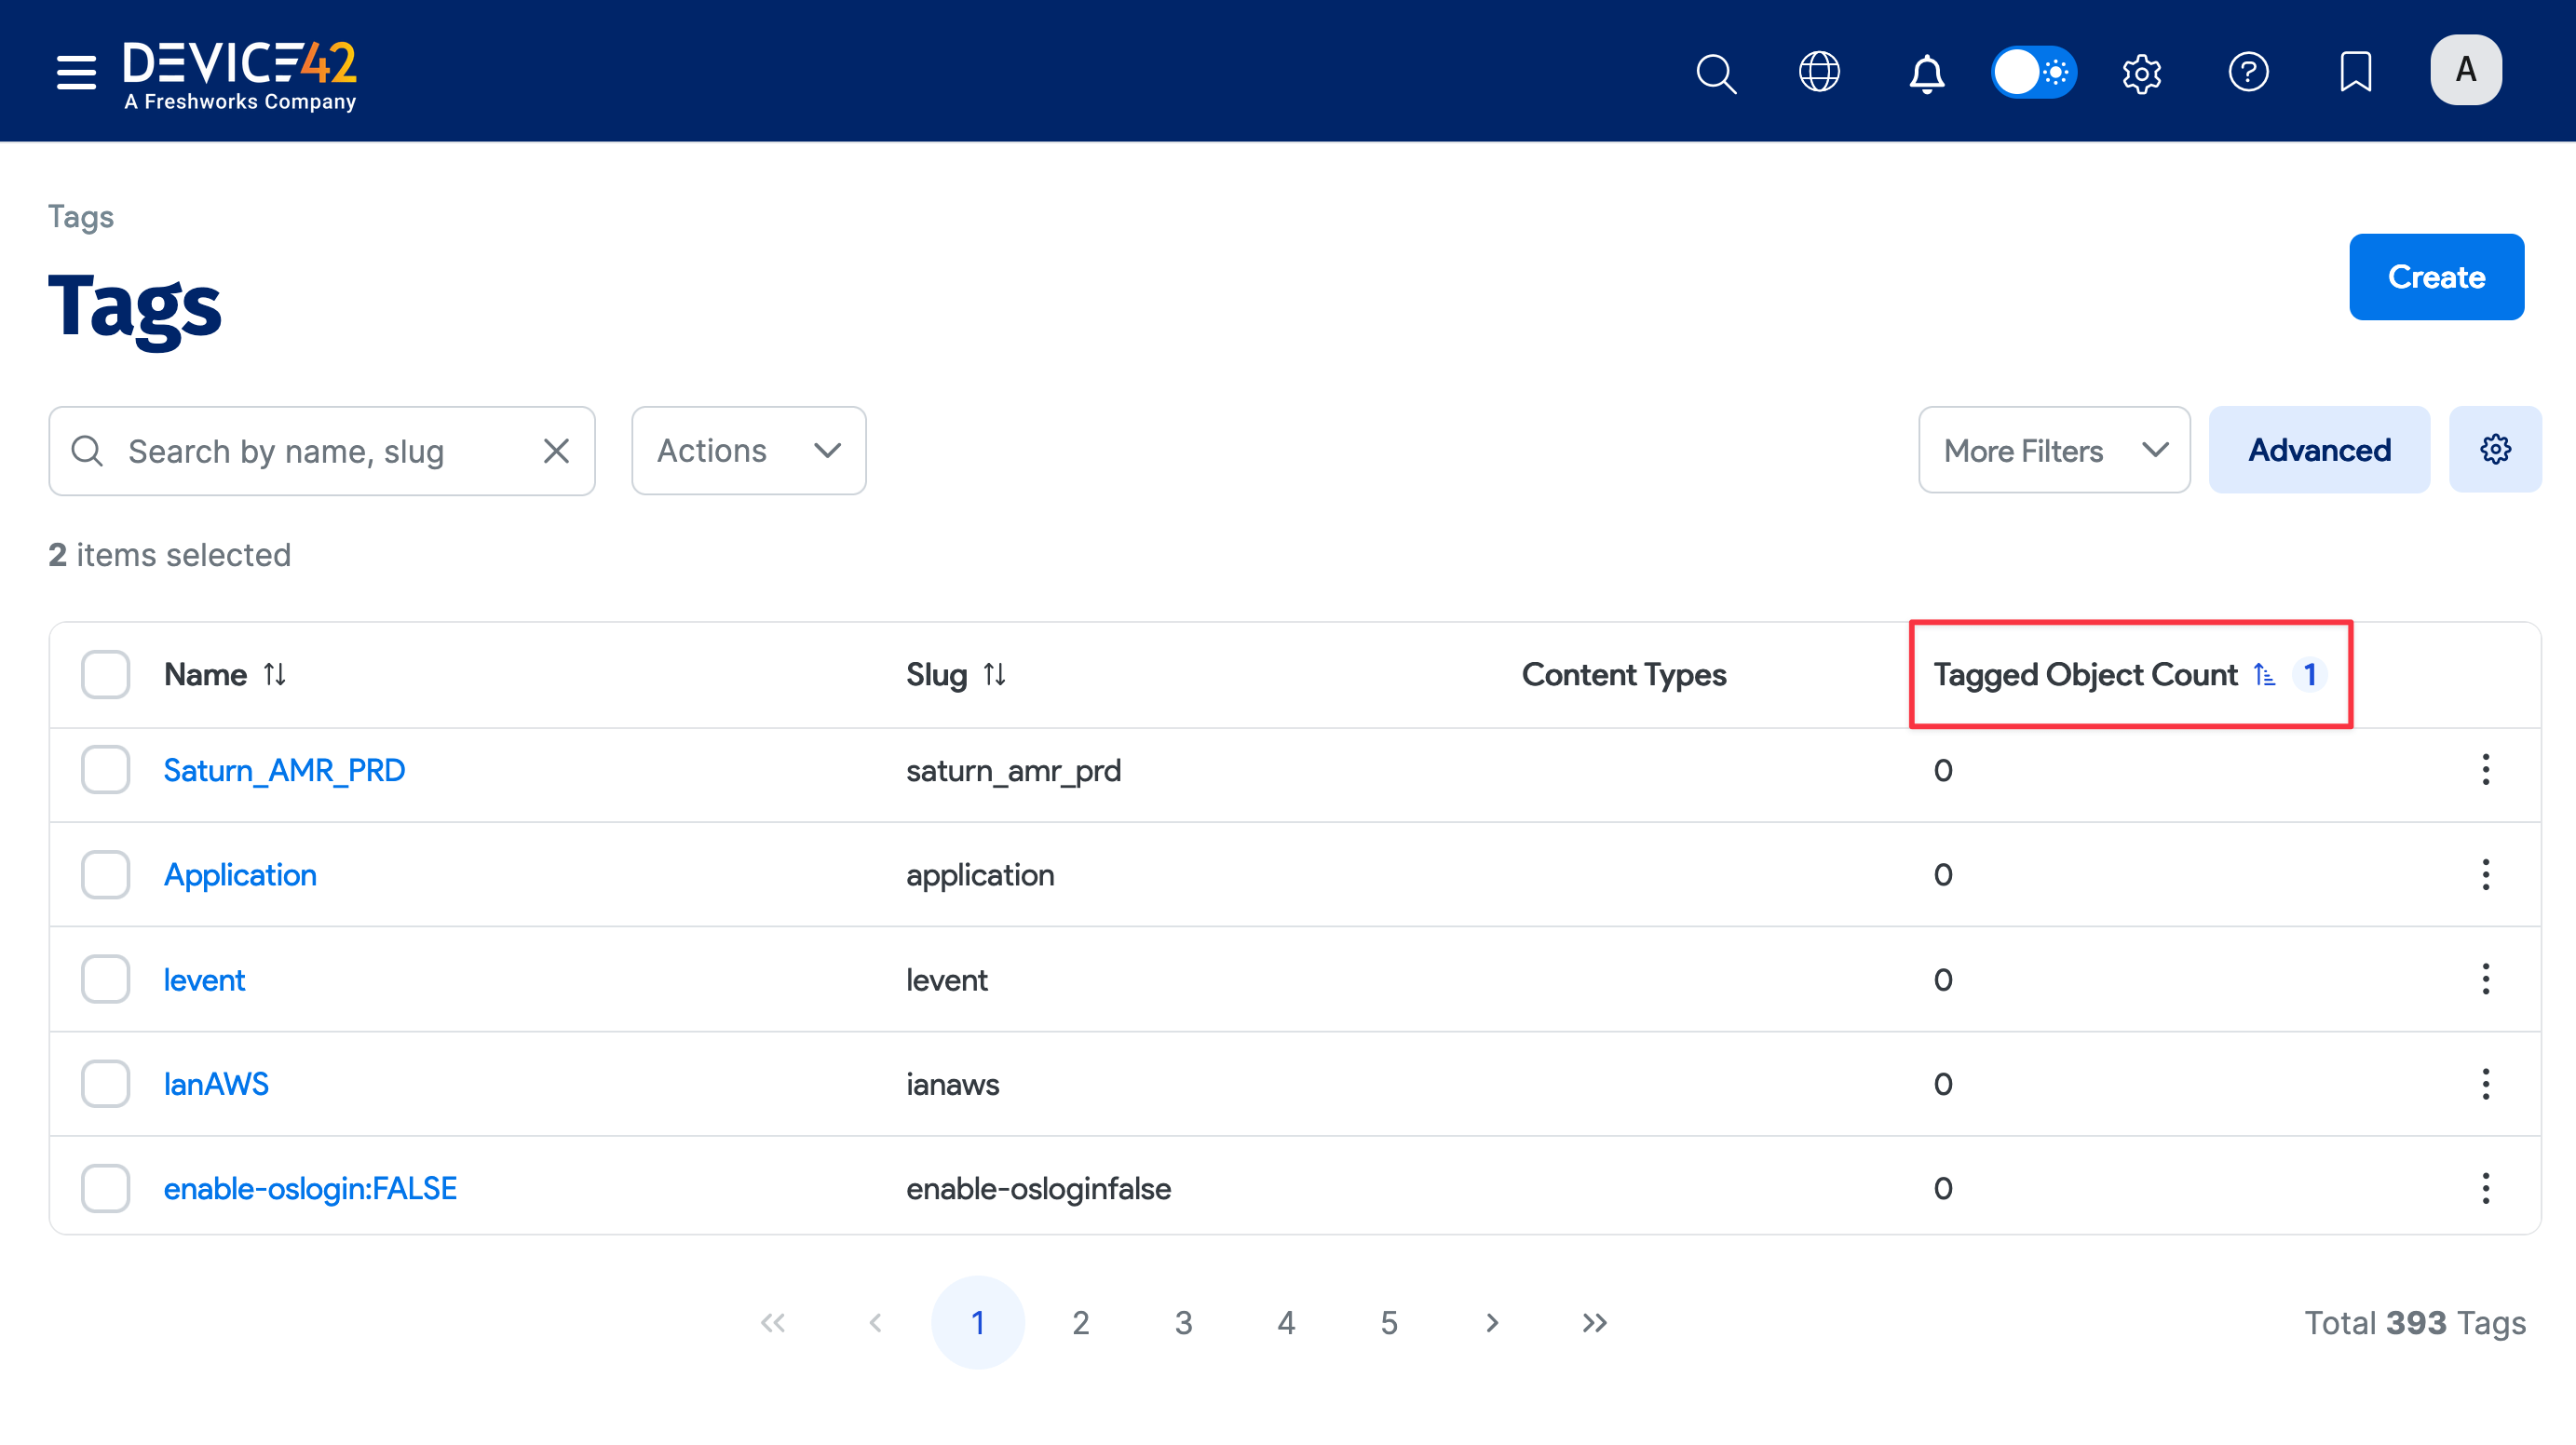
Task: Click the globe language icon
Action: point(1820,71)
